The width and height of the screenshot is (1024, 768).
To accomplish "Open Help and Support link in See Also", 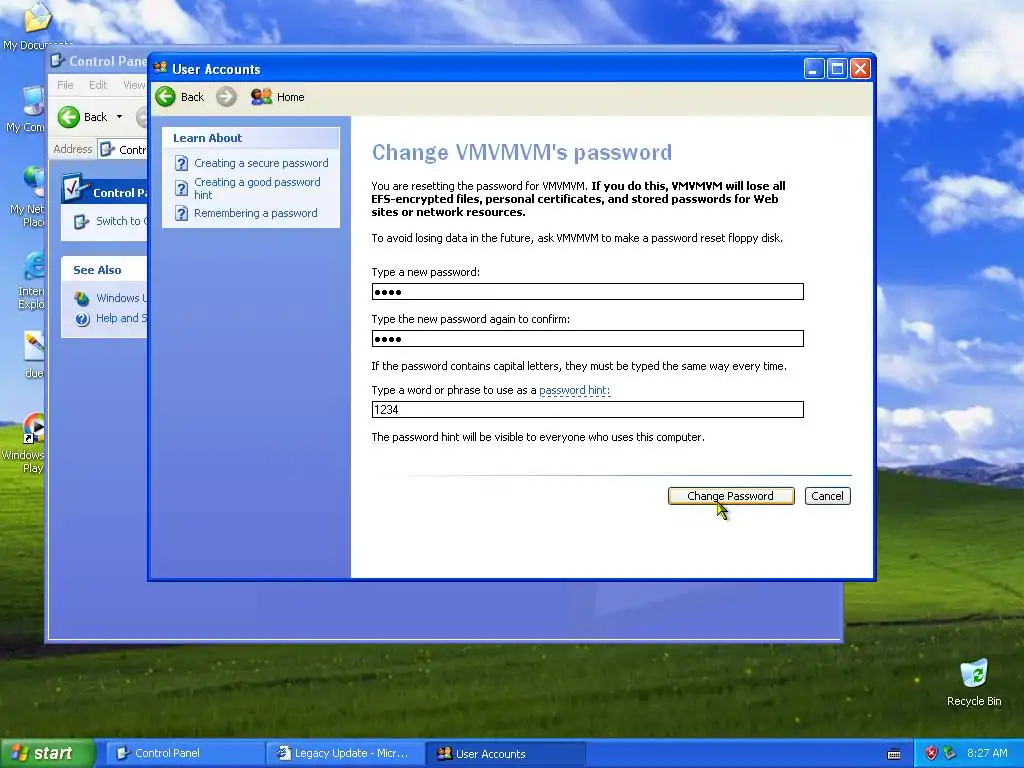I will (x=121, y=318).
